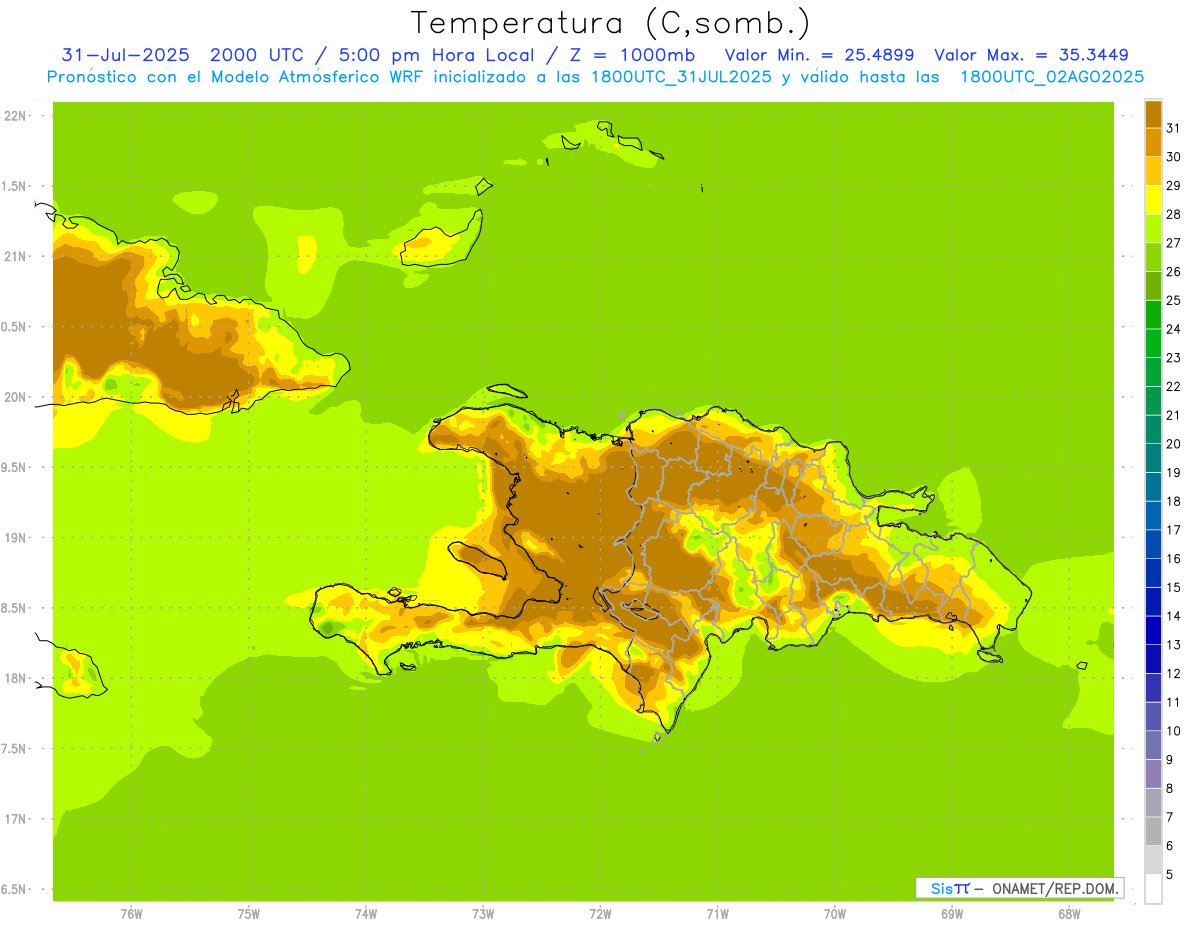Click the 31-Jul-2025 date text
1200x927 pixels.
pyautogui.click(x=120, y=55)
